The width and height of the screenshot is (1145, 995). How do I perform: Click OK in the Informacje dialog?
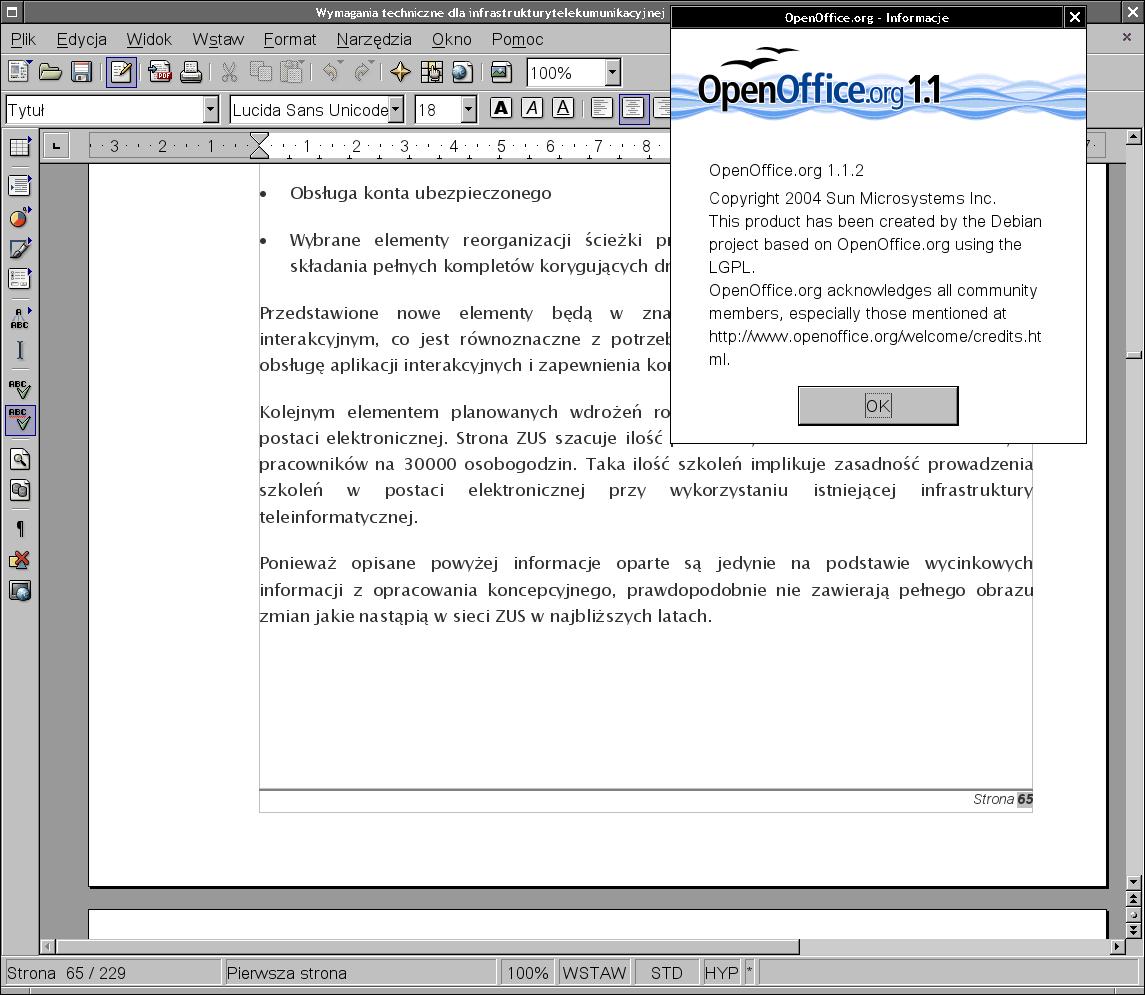coord(878,406)
